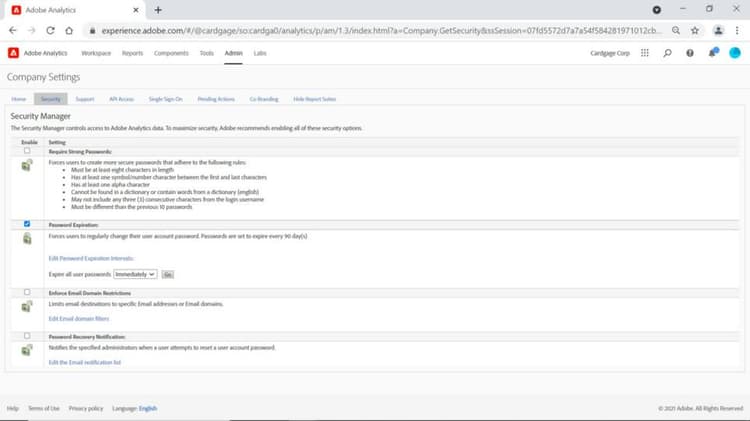Open the Admin menu

tap(233, 53)
